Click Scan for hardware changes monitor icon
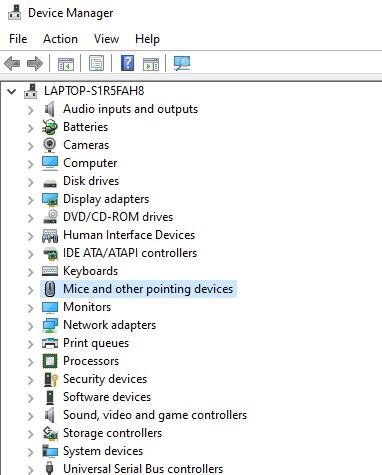 (x=182, y=63)
